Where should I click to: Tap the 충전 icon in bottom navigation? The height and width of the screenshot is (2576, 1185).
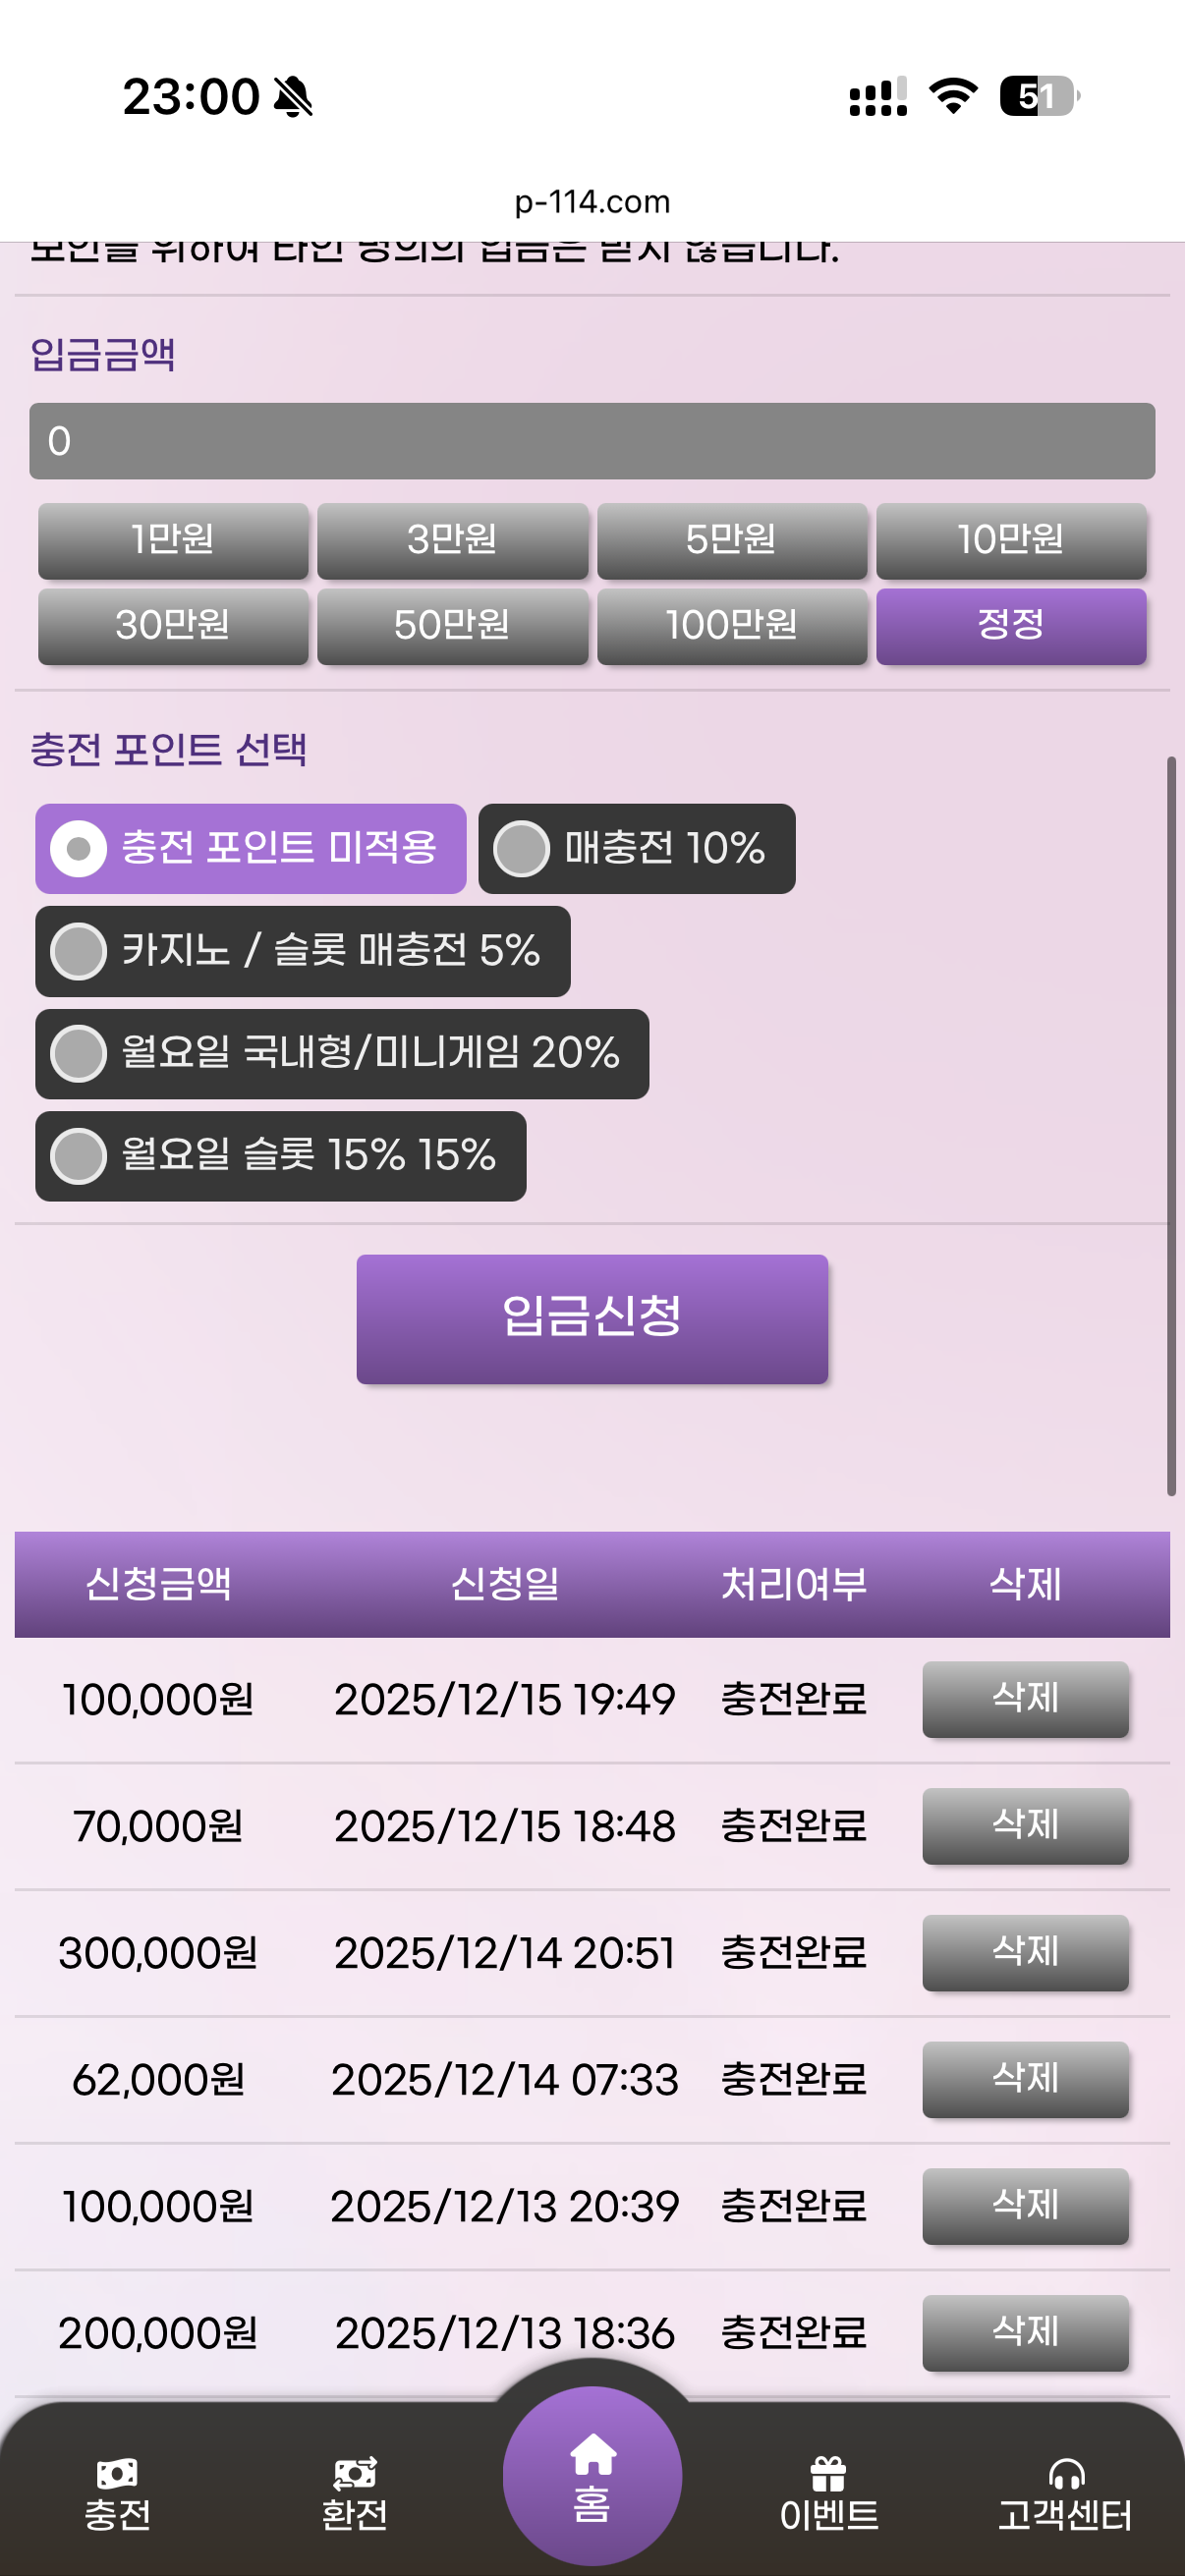click(x=117, y=2473)
